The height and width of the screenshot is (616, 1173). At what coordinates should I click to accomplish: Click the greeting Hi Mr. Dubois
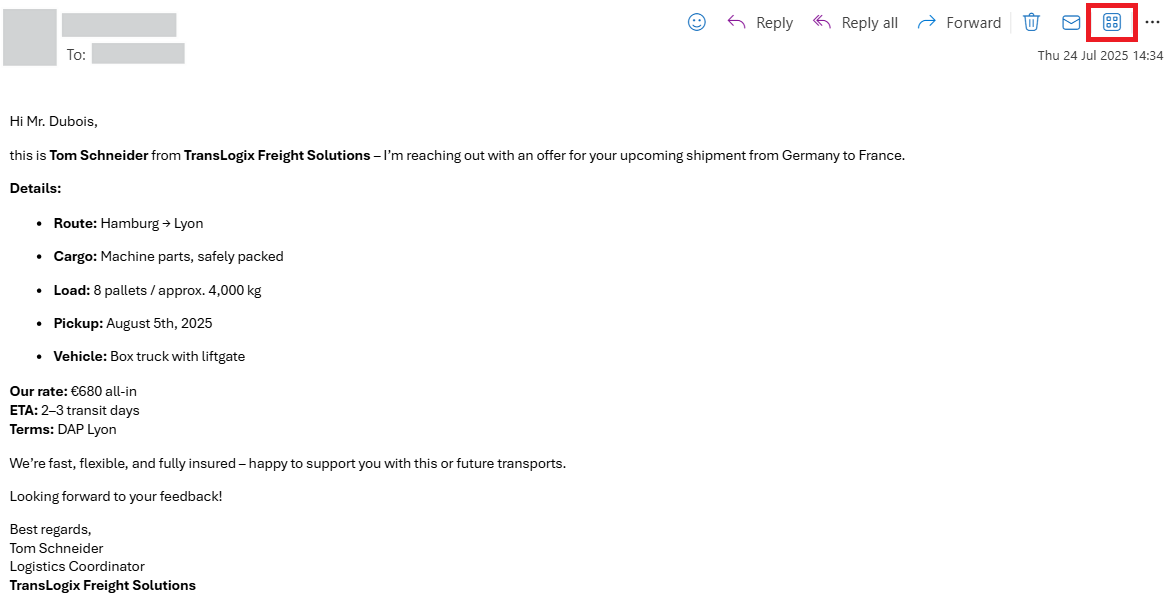[x=54, y=121]
